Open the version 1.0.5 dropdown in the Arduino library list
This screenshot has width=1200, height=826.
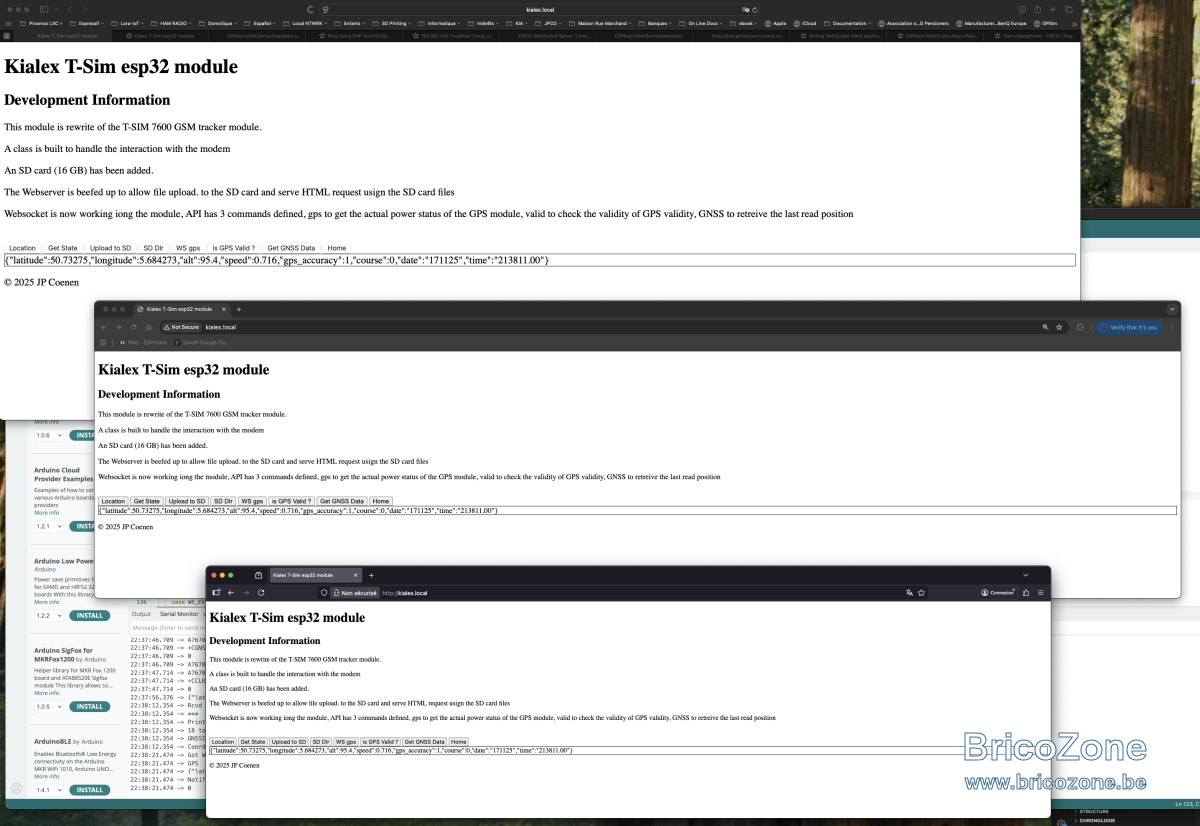[x=49, y=707]
